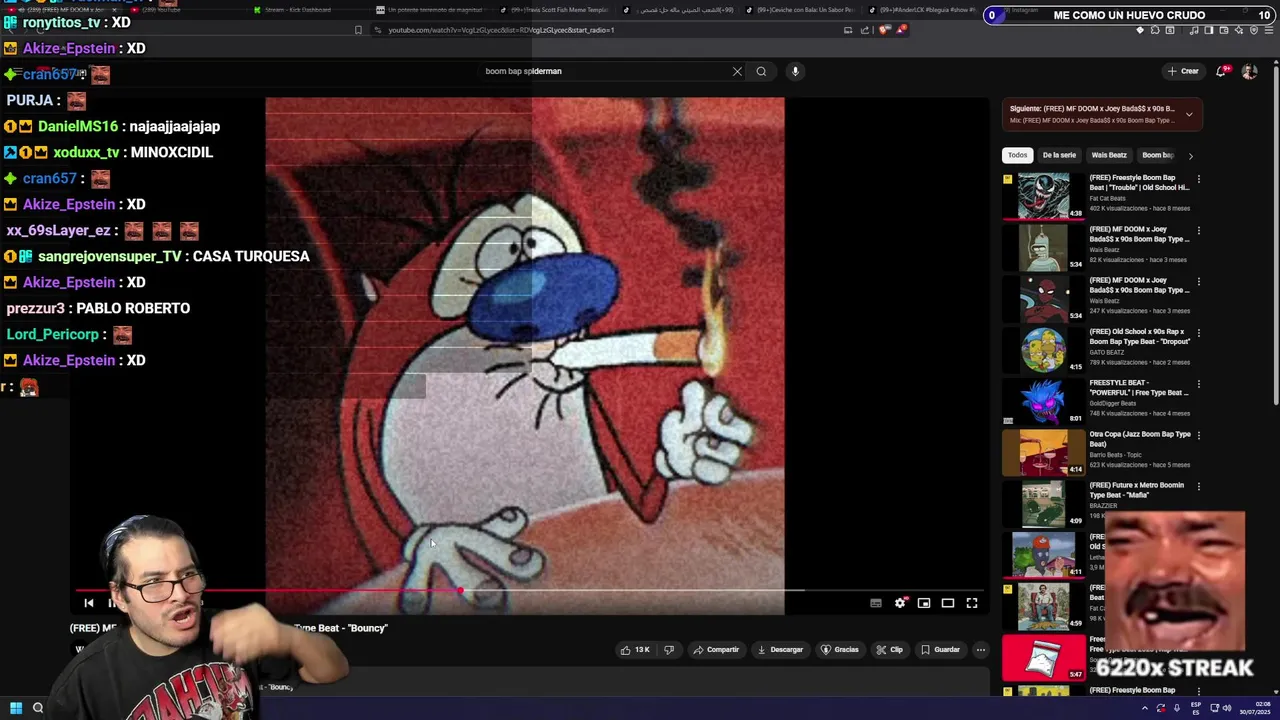Image resolution: width=1280 pixels, height=720 pixels.
Task: Open options for POWERFUL beat video
Action: tap(1198, 384)
